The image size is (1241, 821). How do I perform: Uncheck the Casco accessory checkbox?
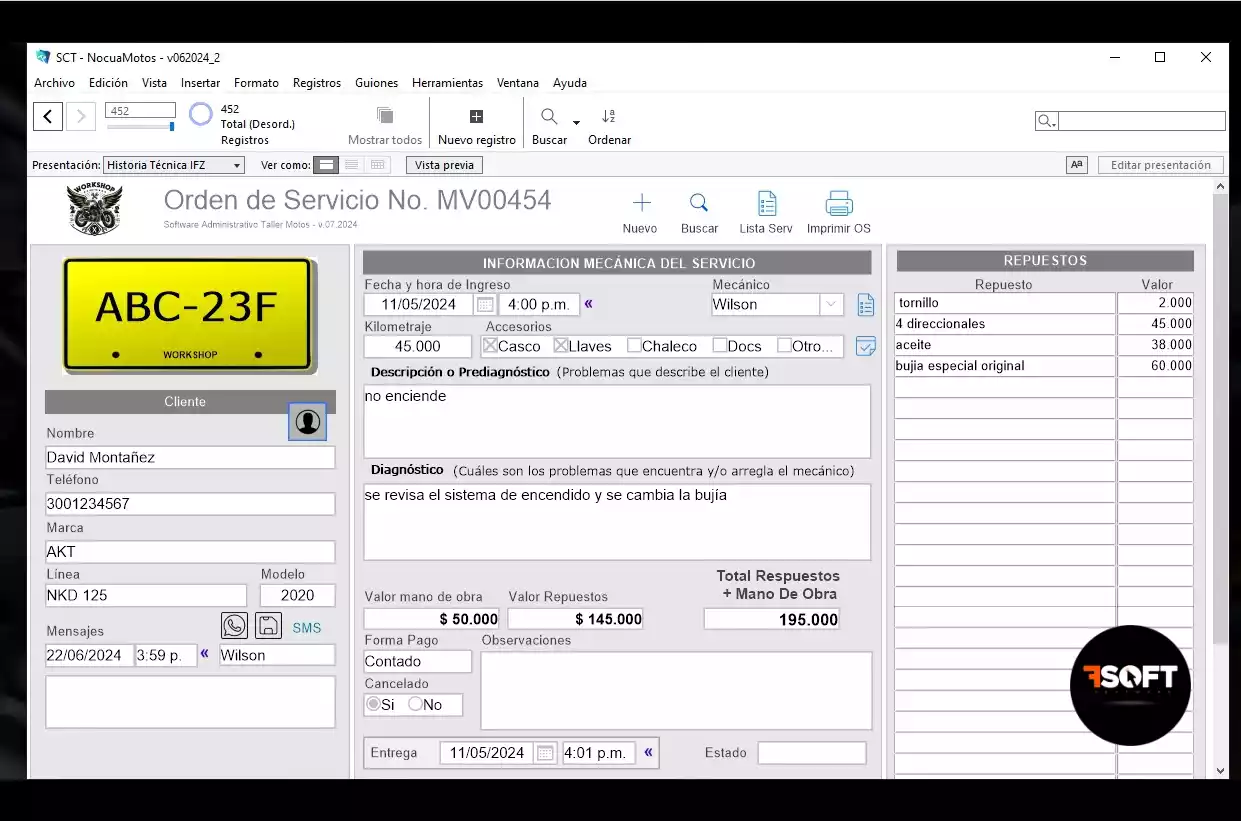click(490, 346)
